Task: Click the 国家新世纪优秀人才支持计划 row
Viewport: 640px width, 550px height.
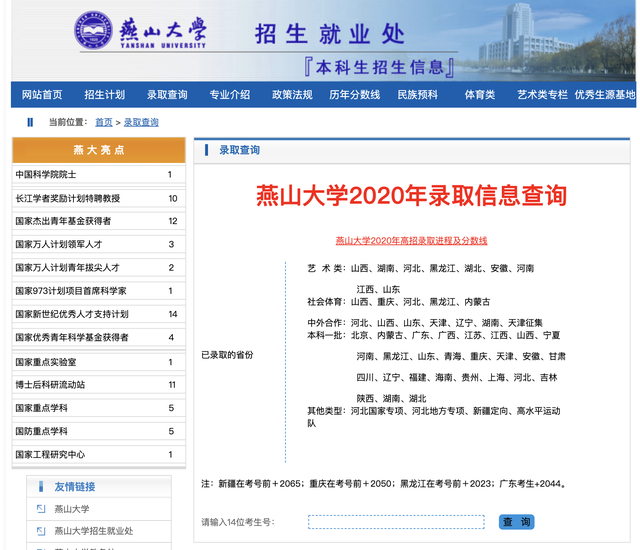Action: 99,314
